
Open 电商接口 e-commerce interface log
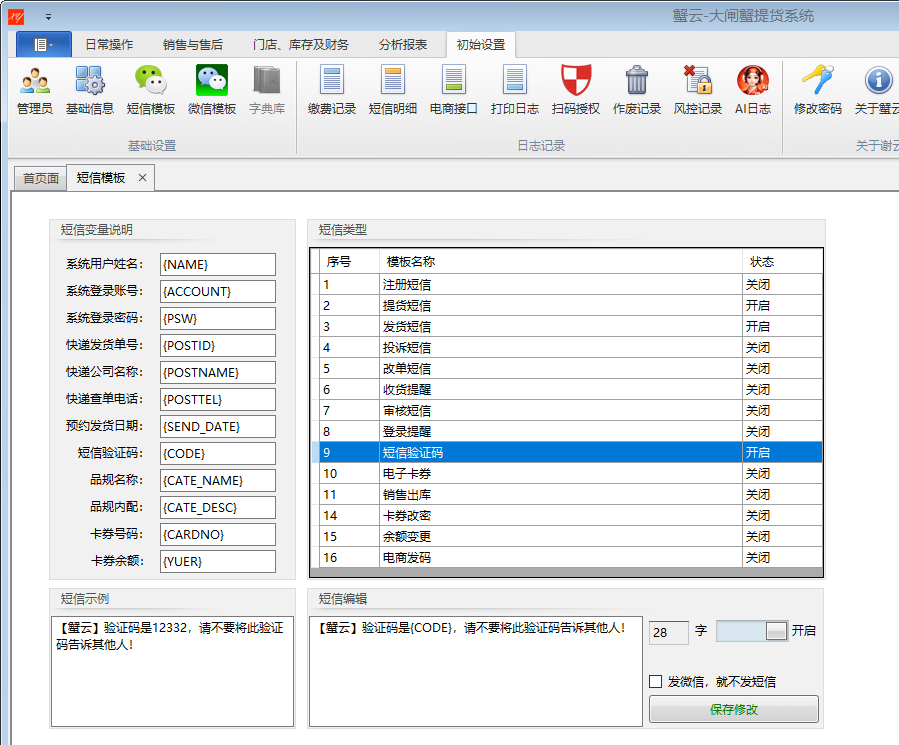point(454,90)
